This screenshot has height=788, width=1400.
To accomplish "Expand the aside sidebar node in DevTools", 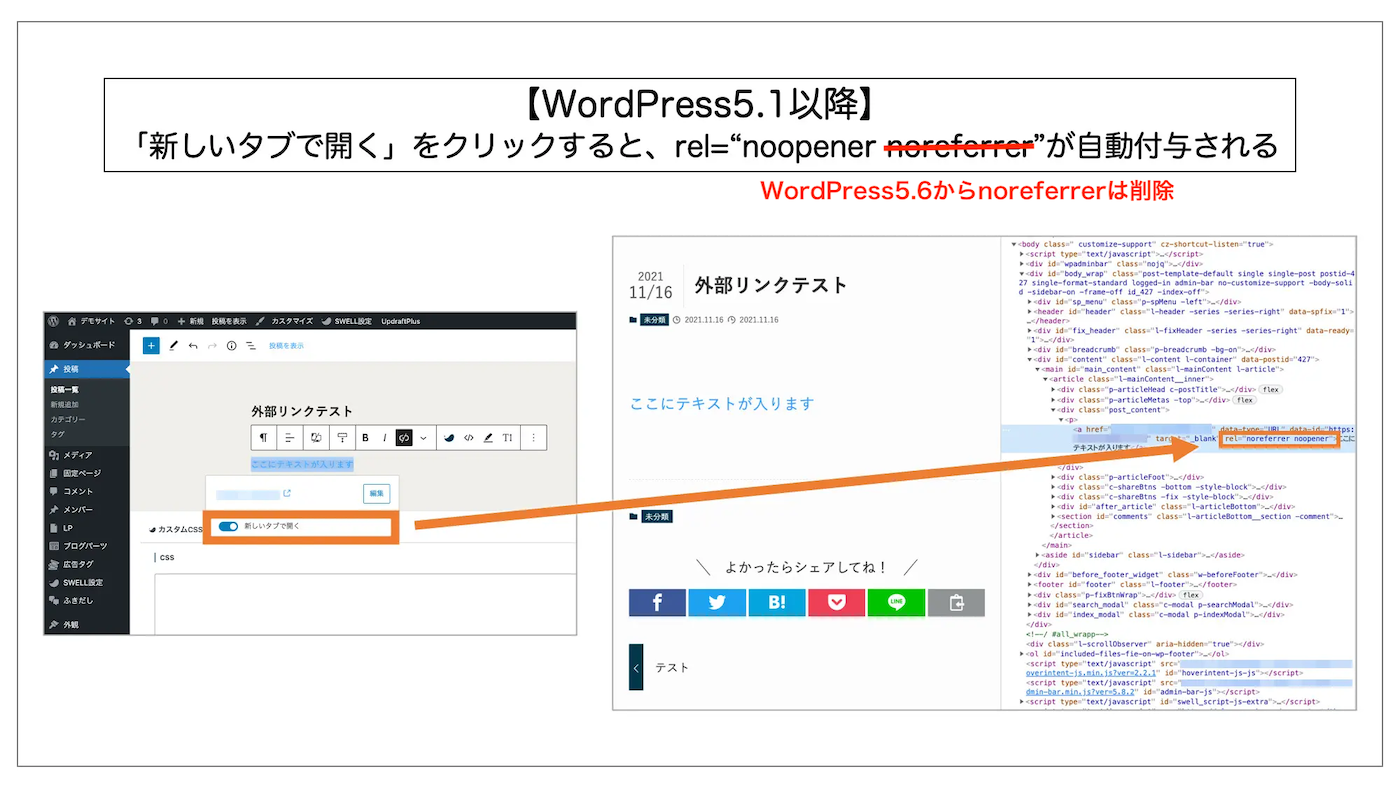I will point(1038,554).
